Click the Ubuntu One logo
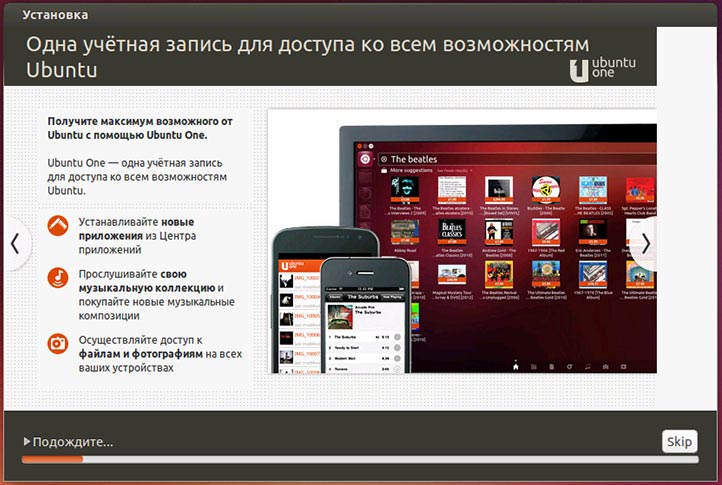722x485 pixels. point(602,69)
